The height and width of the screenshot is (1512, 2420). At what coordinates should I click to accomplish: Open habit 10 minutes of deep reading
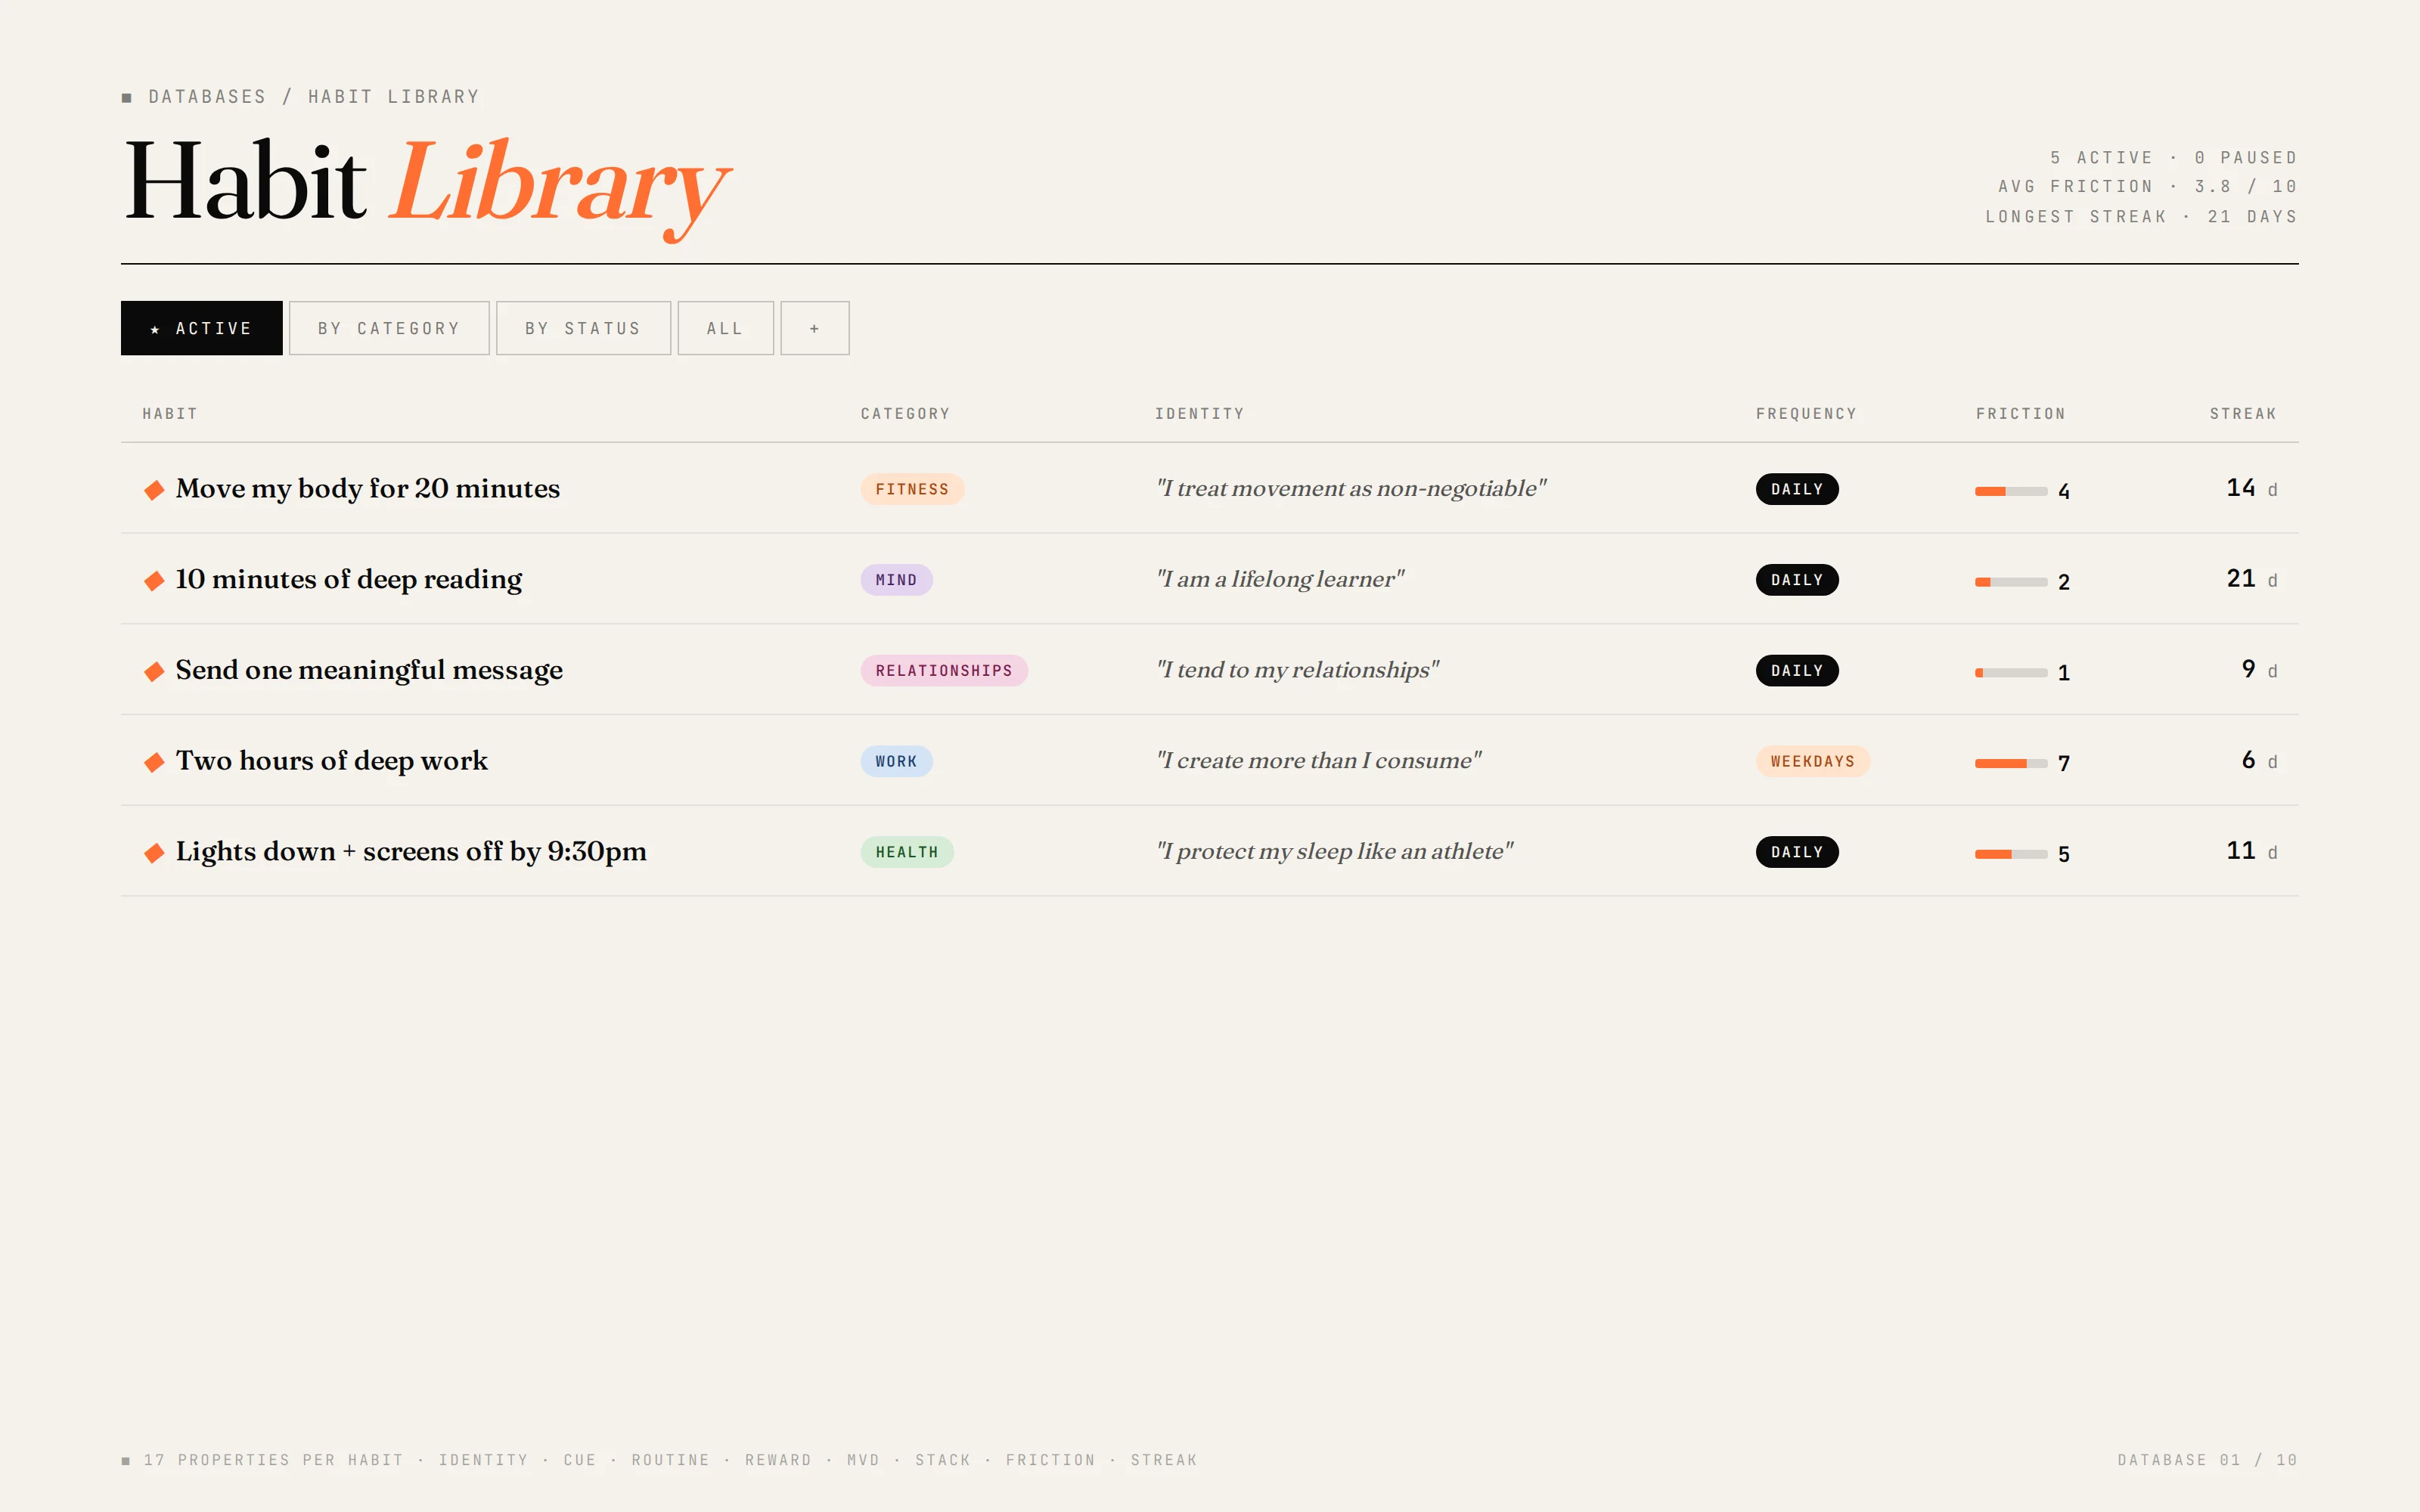point(349,580)
